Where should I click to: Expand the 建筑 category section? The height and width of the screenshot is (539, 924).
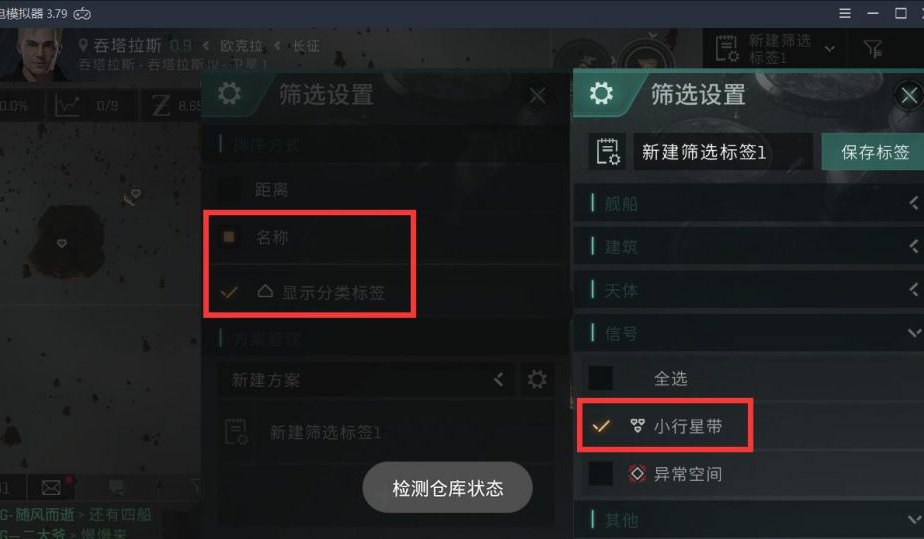coord(748,247)
